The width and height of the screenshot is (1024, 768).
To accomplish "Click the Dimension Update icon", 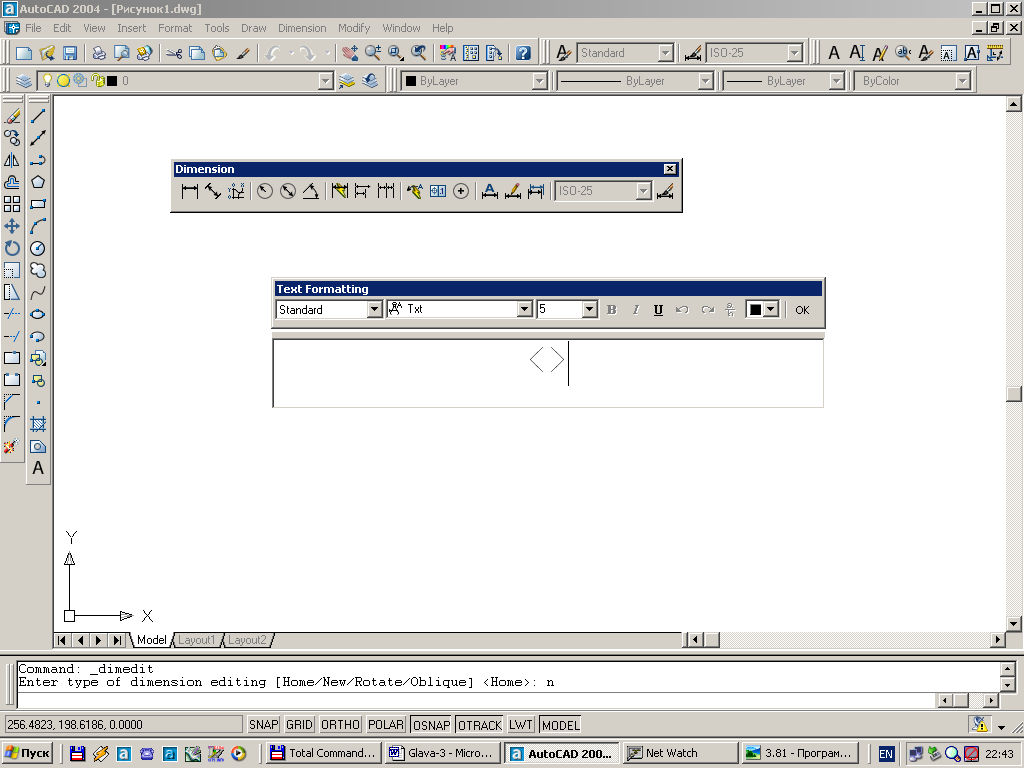I will tap(536, 191).
